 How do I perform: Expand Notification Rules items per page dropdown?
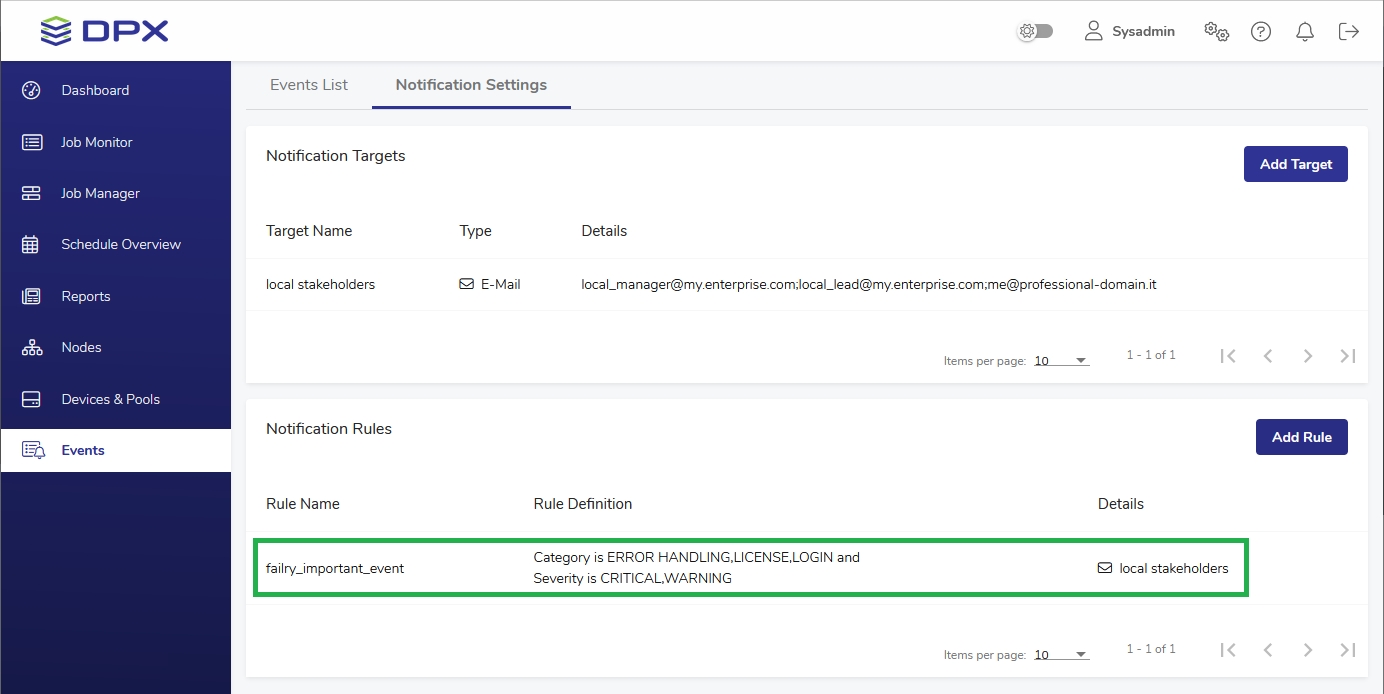click(1061, 655)
